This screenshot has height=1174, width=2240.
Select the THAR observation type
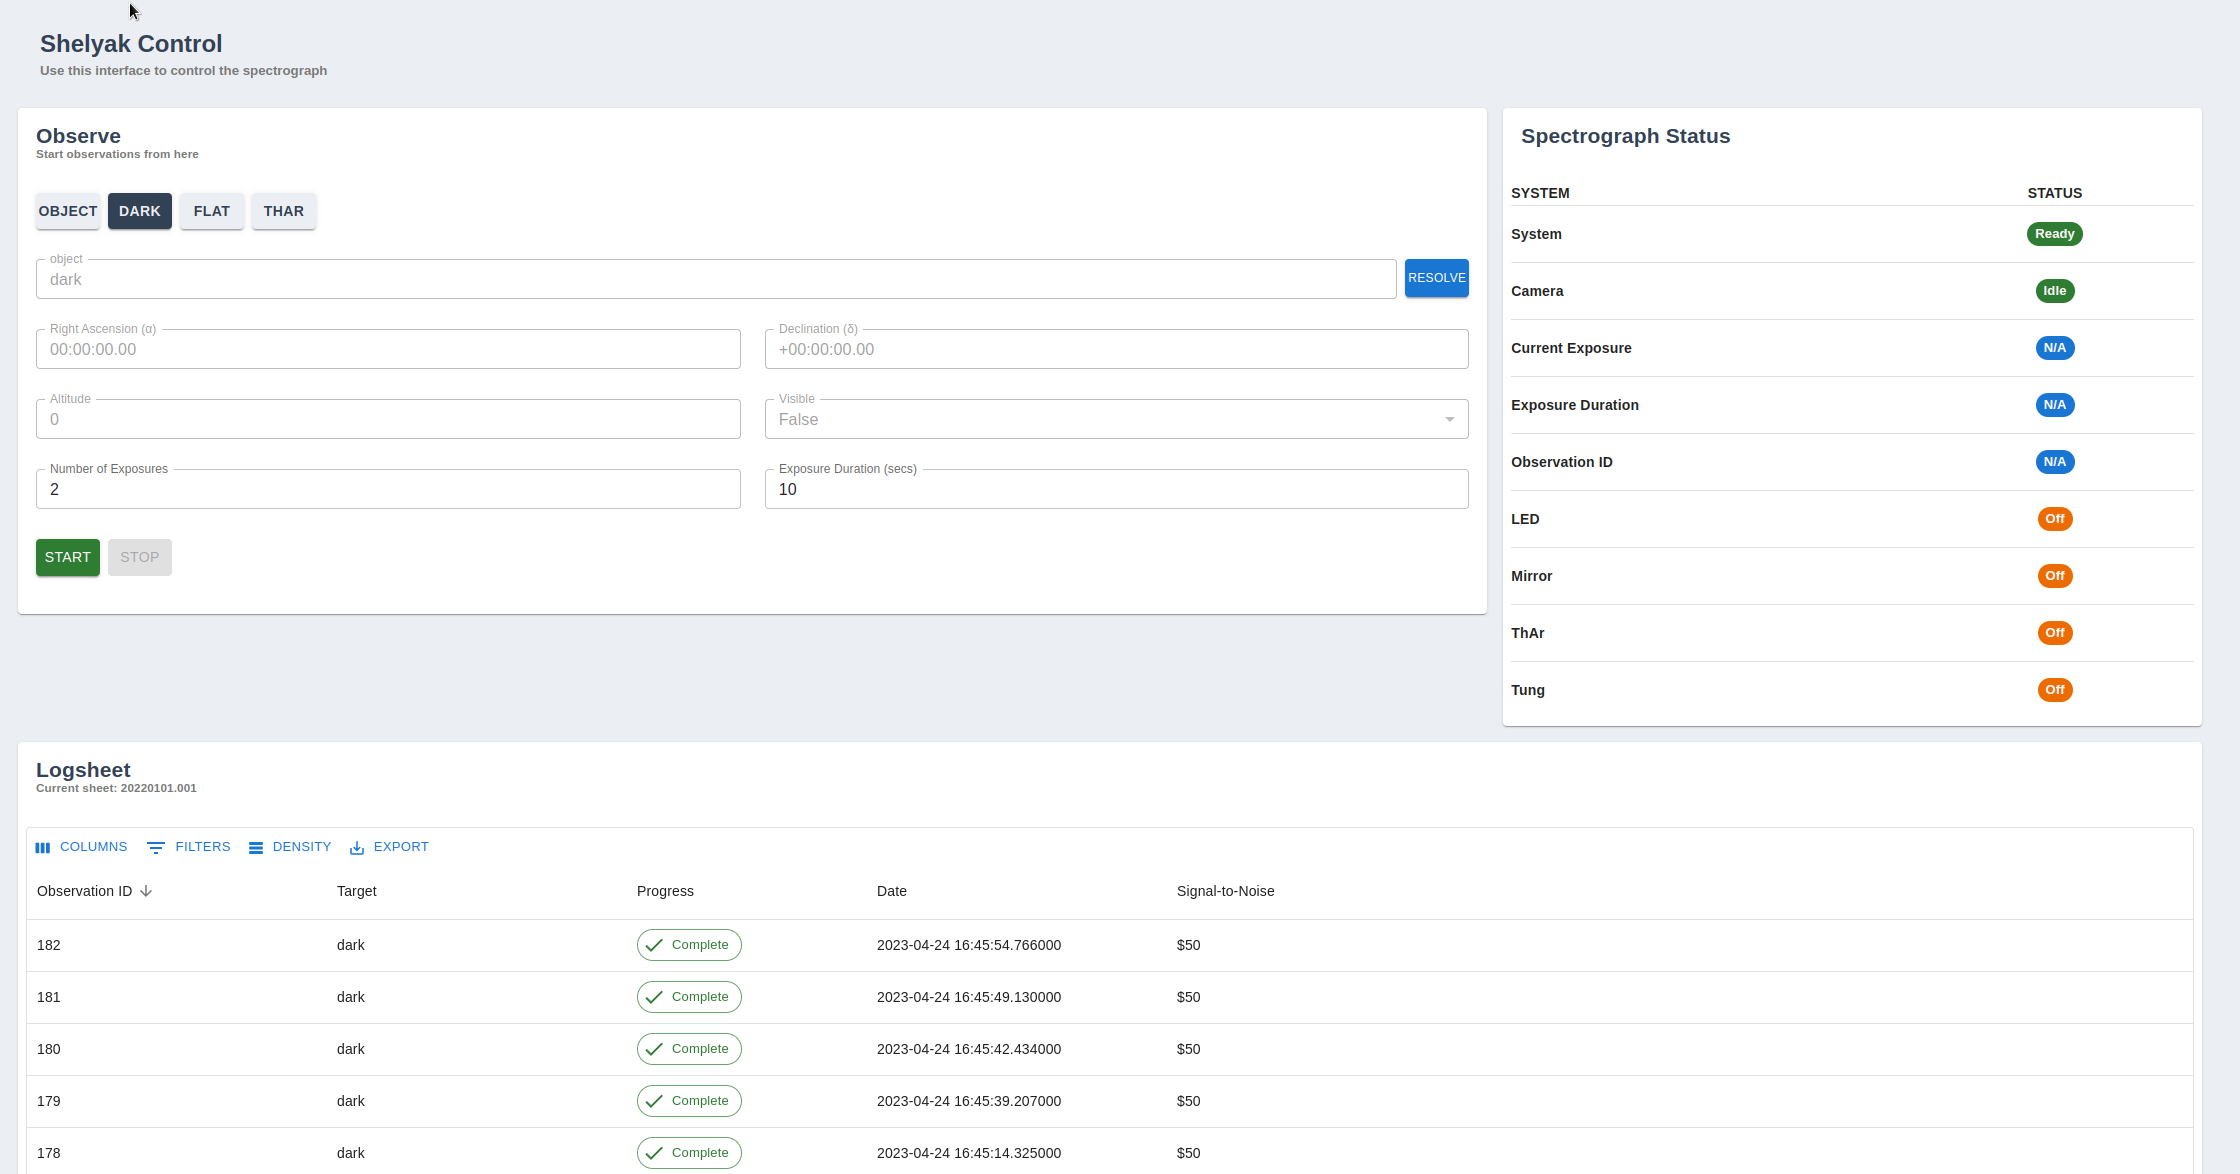(x=284, y=211)
